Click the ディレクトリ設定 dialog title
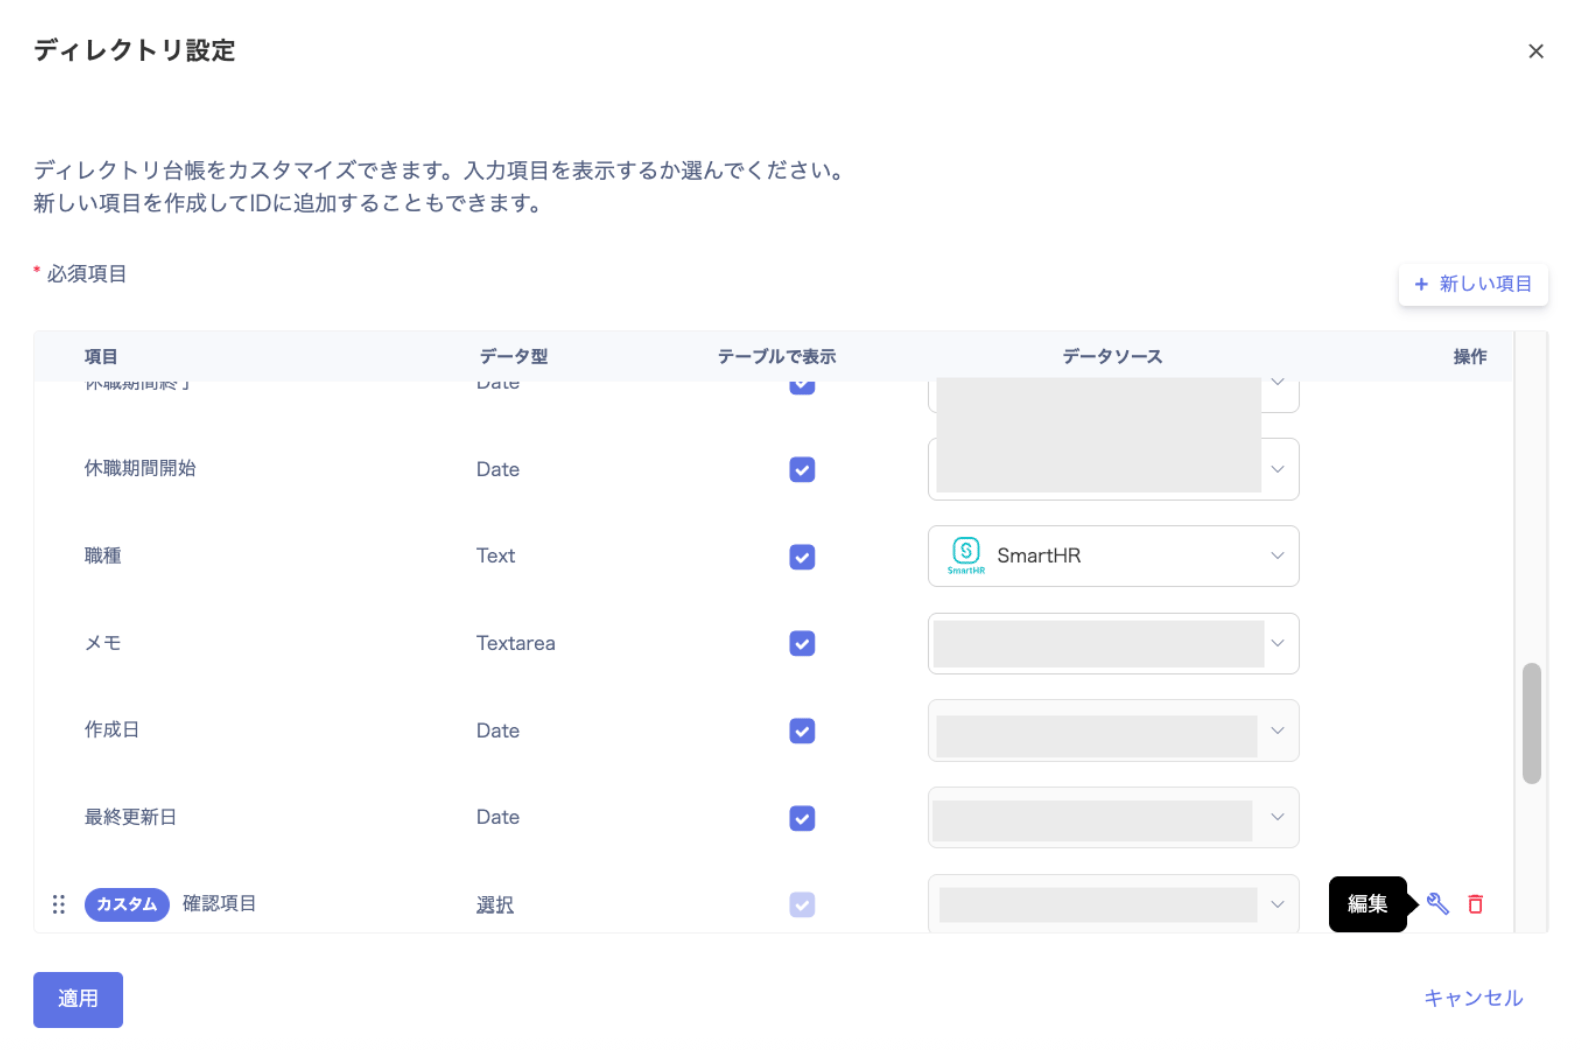This screenshot has width=1580, height=1050. point(134,50)
